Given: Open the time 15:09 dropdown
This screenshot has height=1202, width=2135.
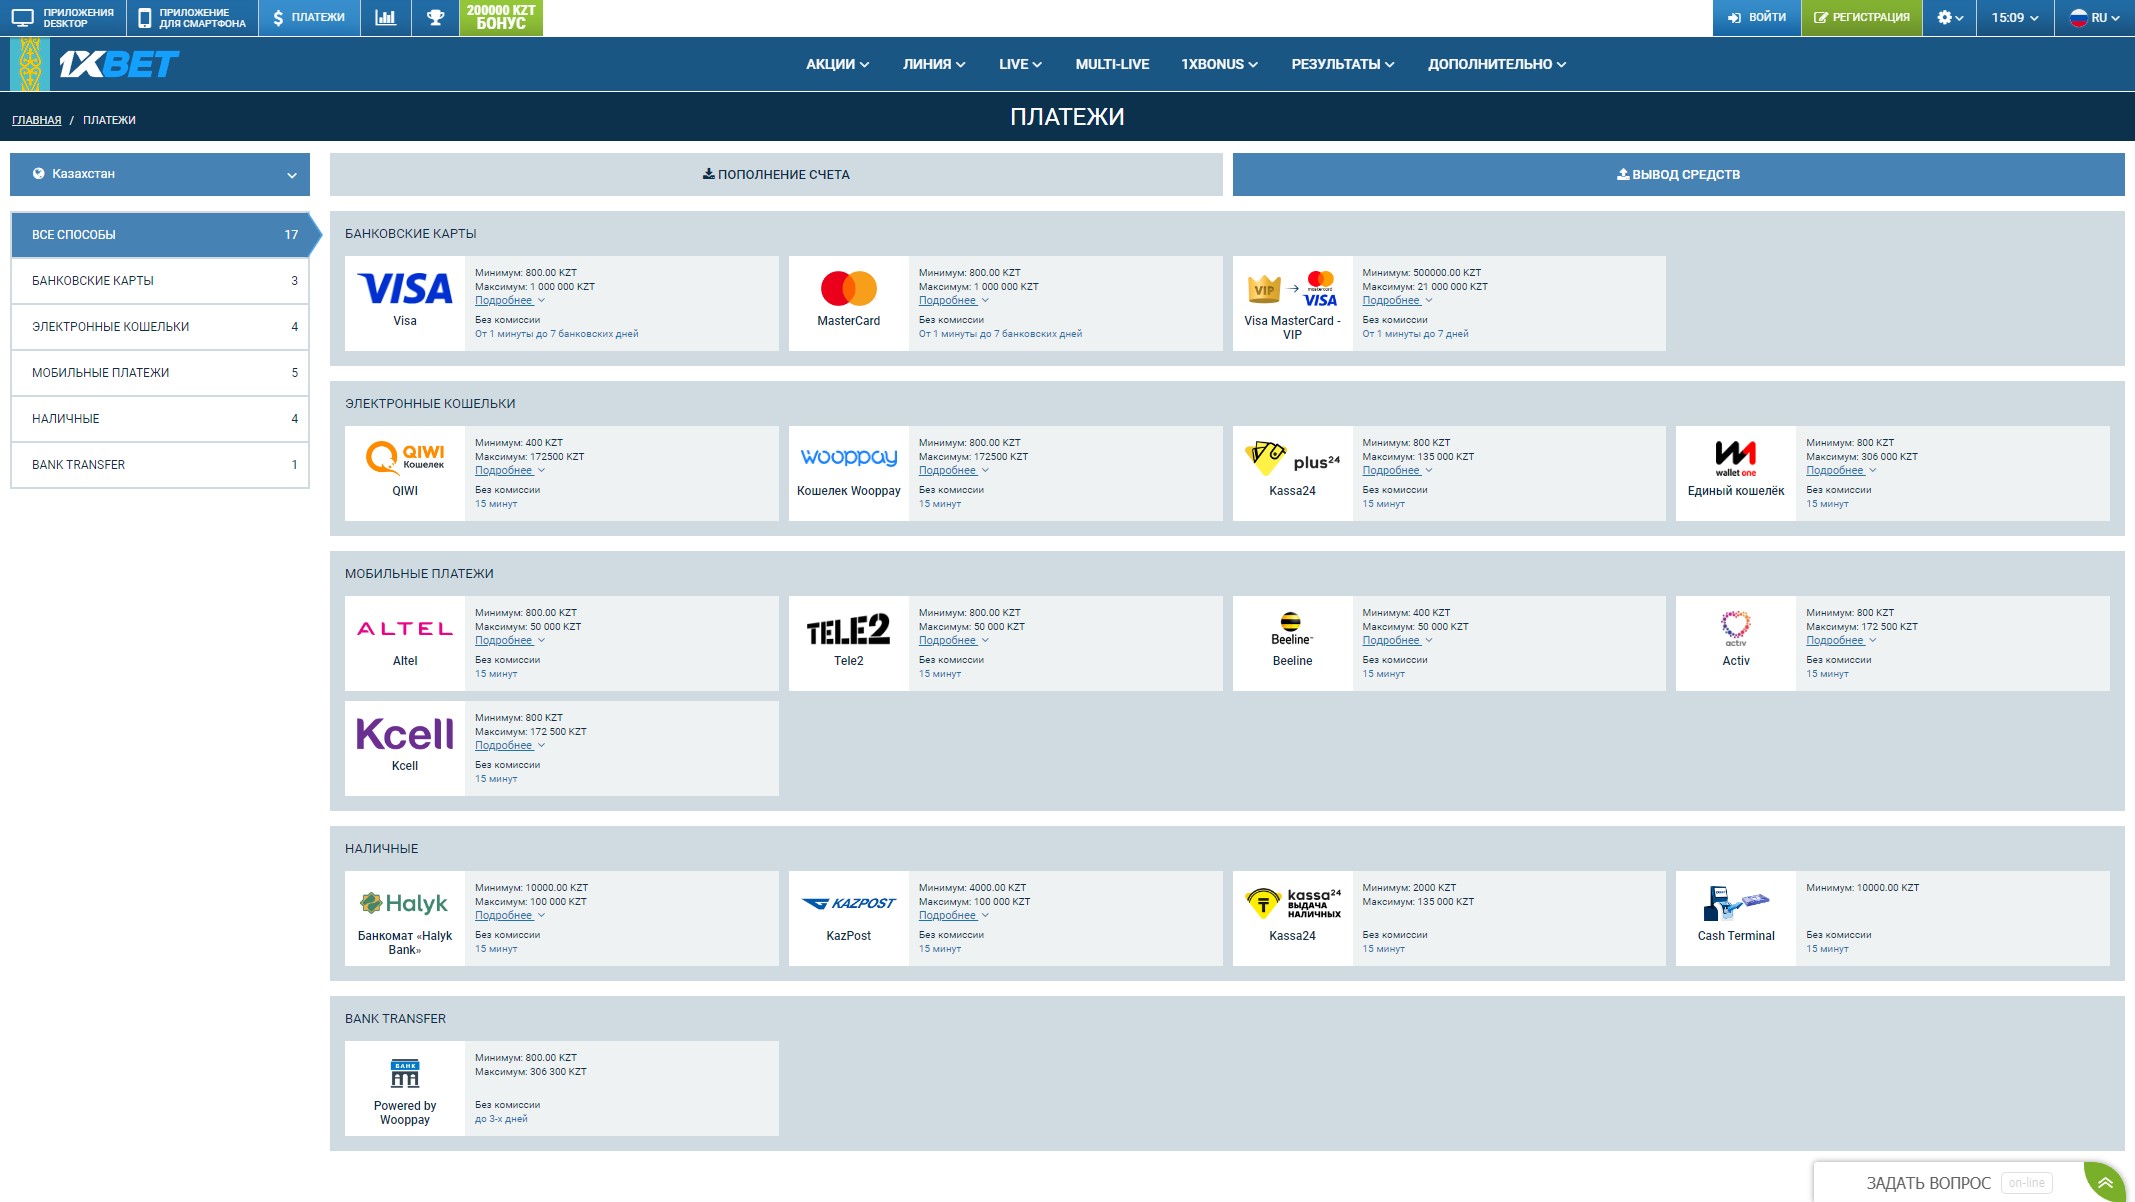Looking at the screenshot, I should tap(2015, 17).
